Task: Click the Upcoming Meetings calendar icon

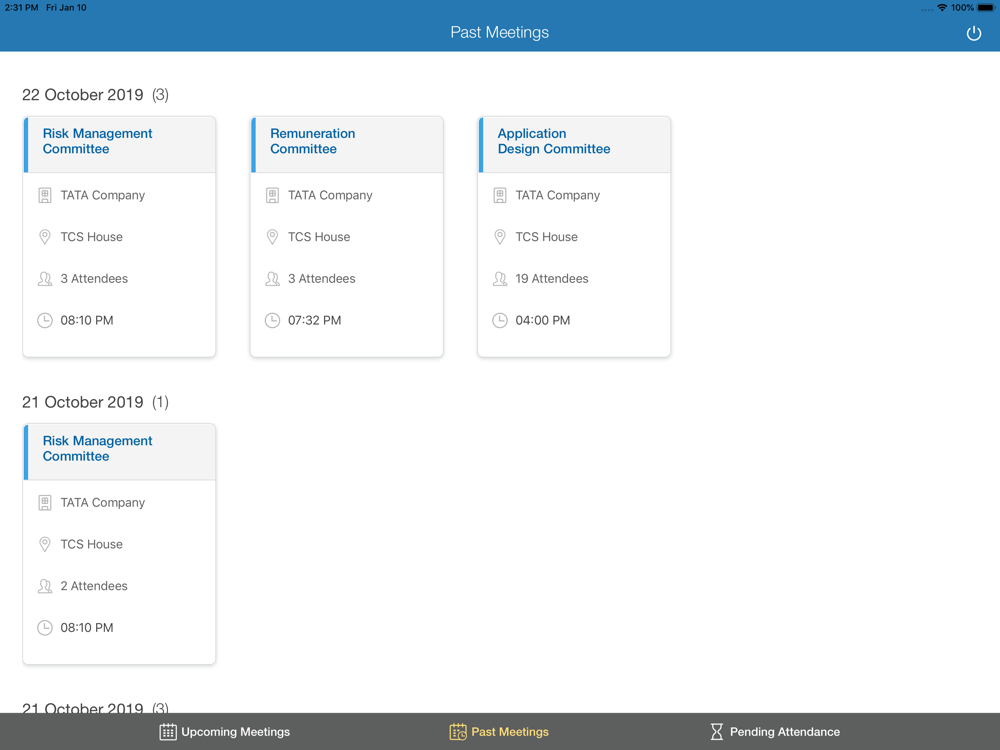Action: pos(168,732)
